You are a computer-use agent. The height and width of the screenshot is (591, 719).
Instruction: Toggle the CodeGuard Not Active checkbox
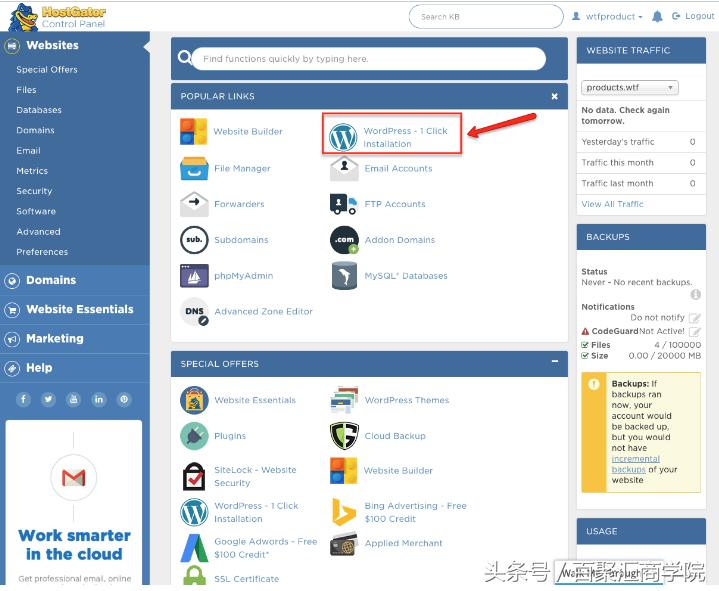point(695,331)
